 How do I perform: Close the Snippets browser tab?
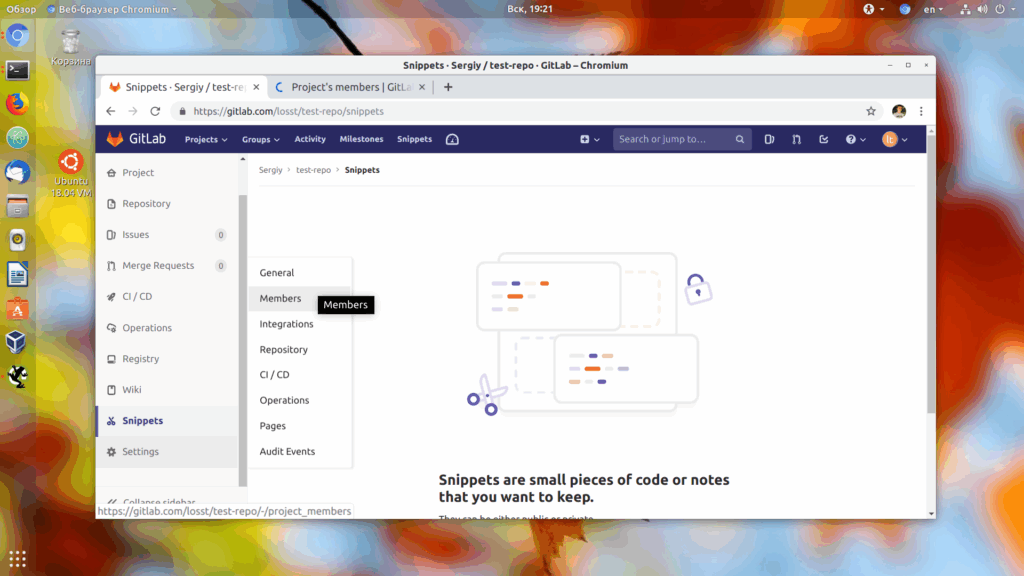256,87
